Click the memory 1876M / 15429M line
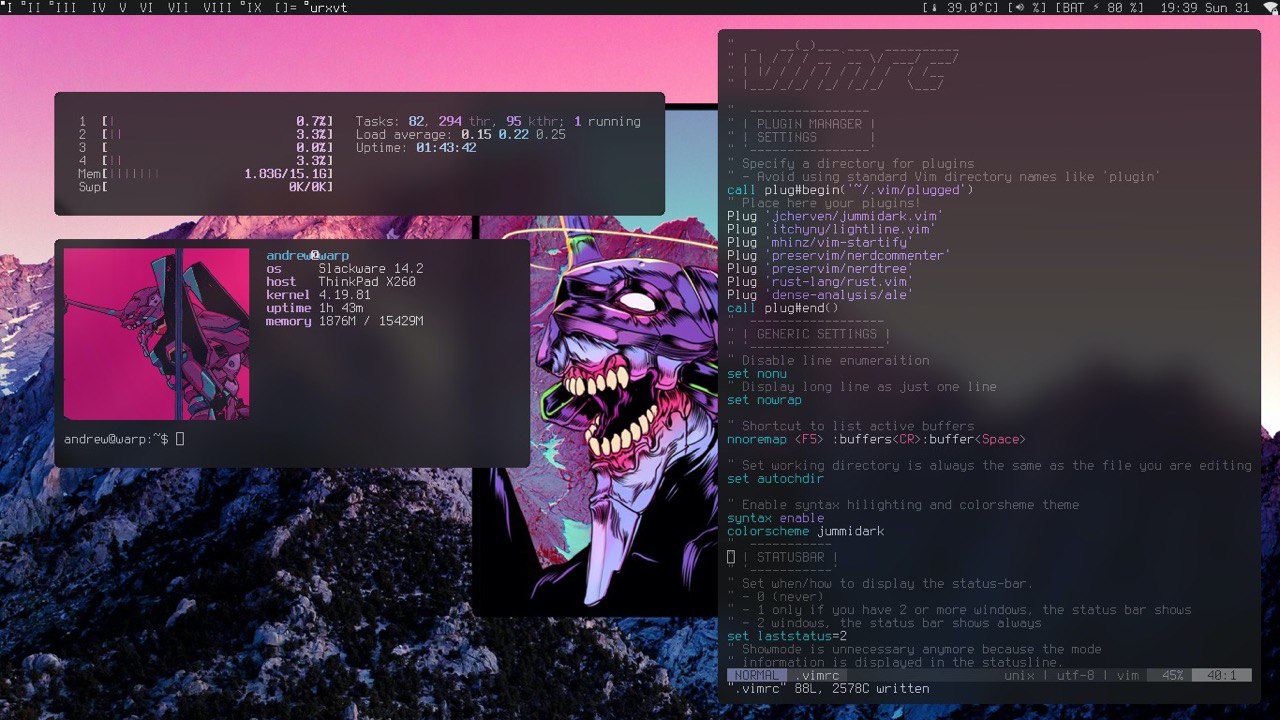 tap(345, 321)
